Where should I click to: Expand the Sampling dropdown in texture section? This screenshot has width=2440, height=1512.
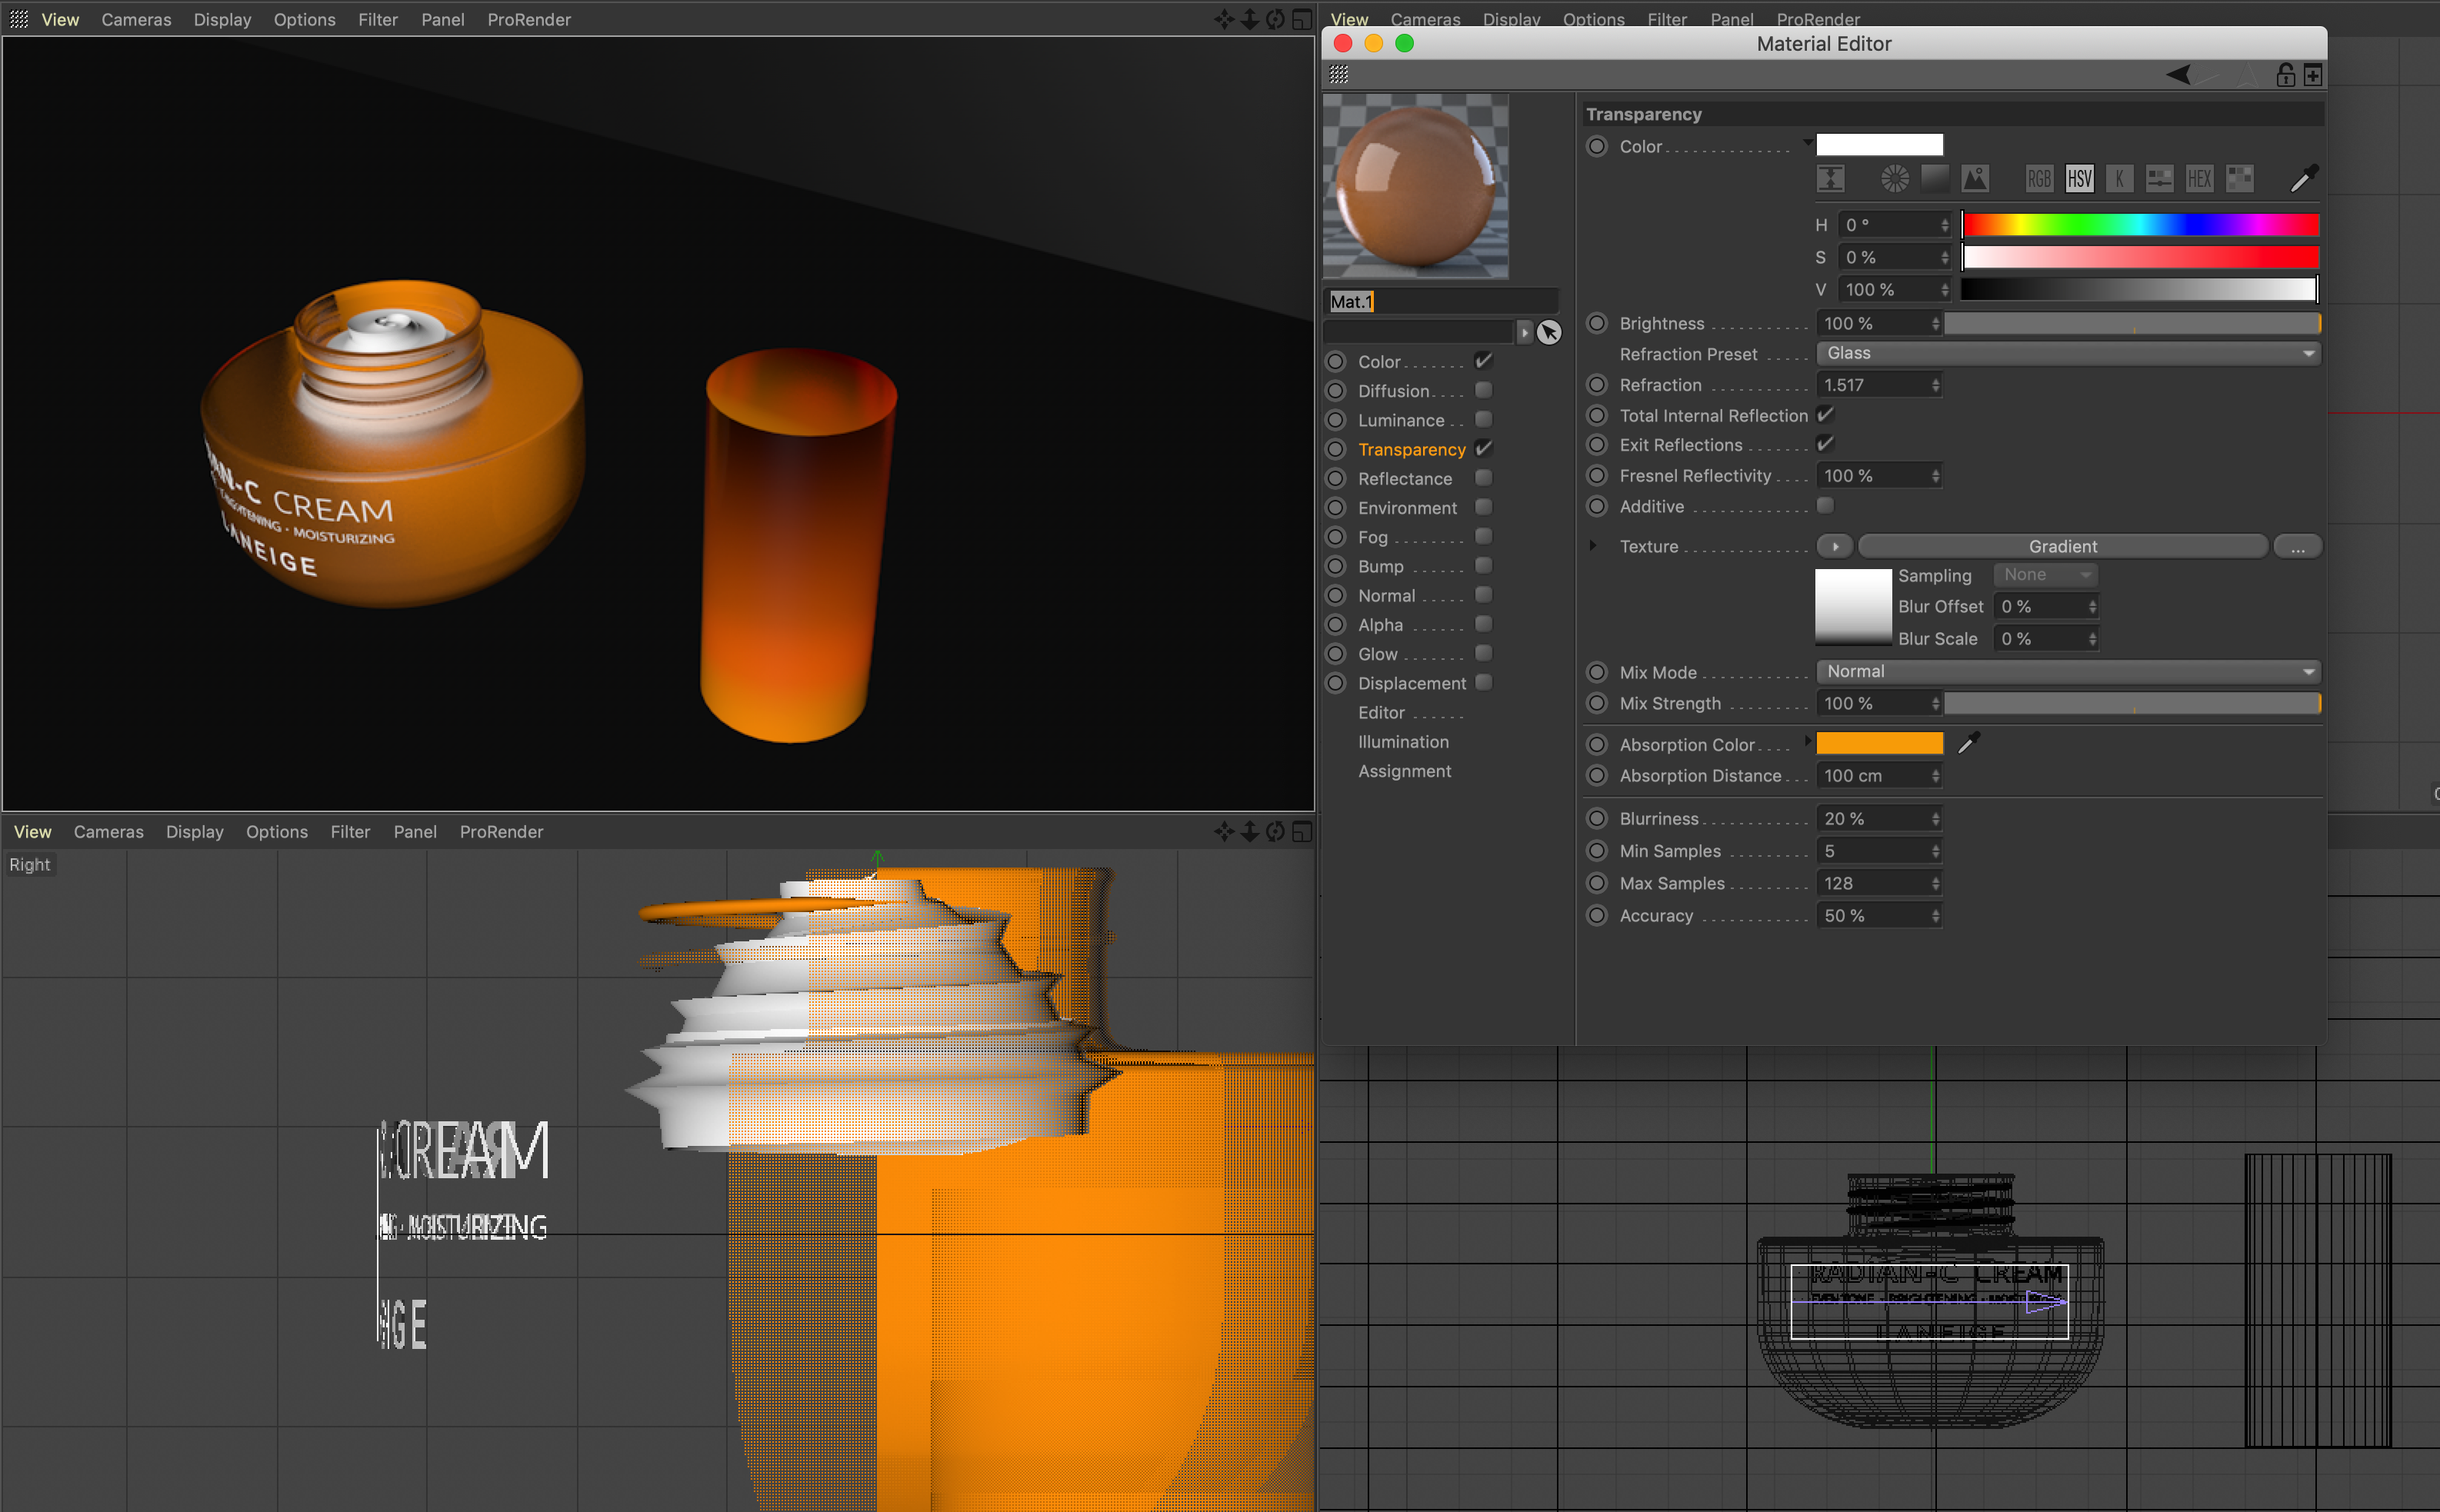2048,574
